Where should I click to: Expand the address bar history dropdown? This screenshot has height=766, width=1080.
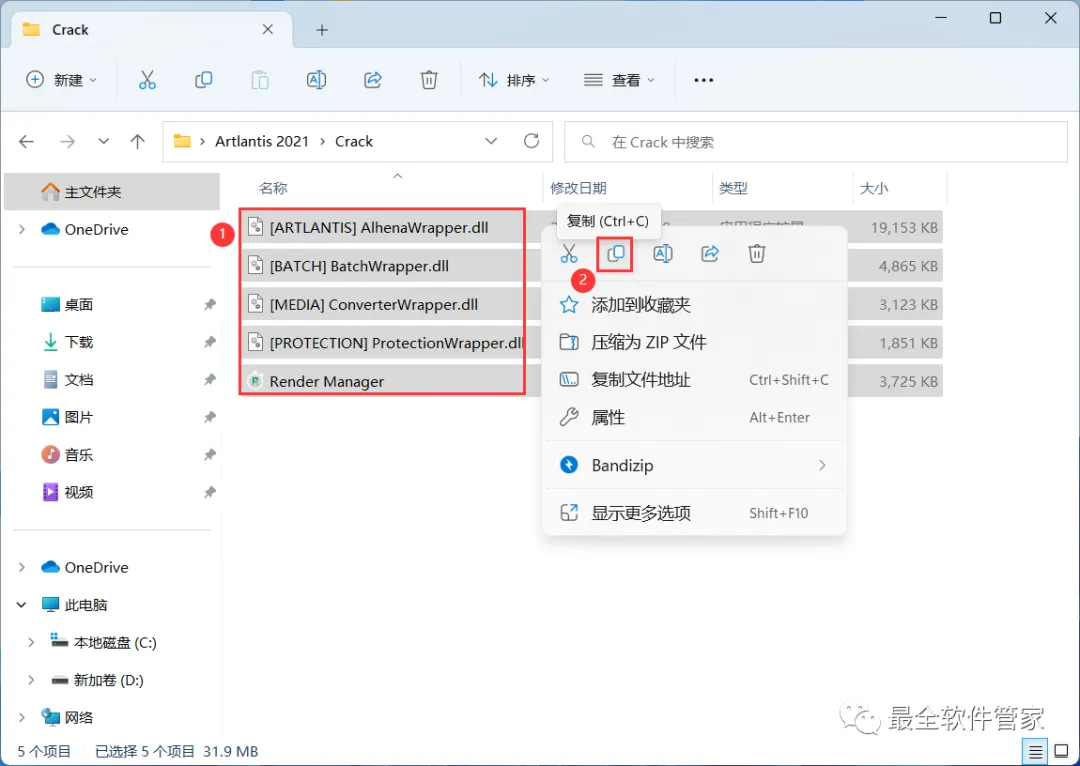pyautogui.click(x=491, y=141)
